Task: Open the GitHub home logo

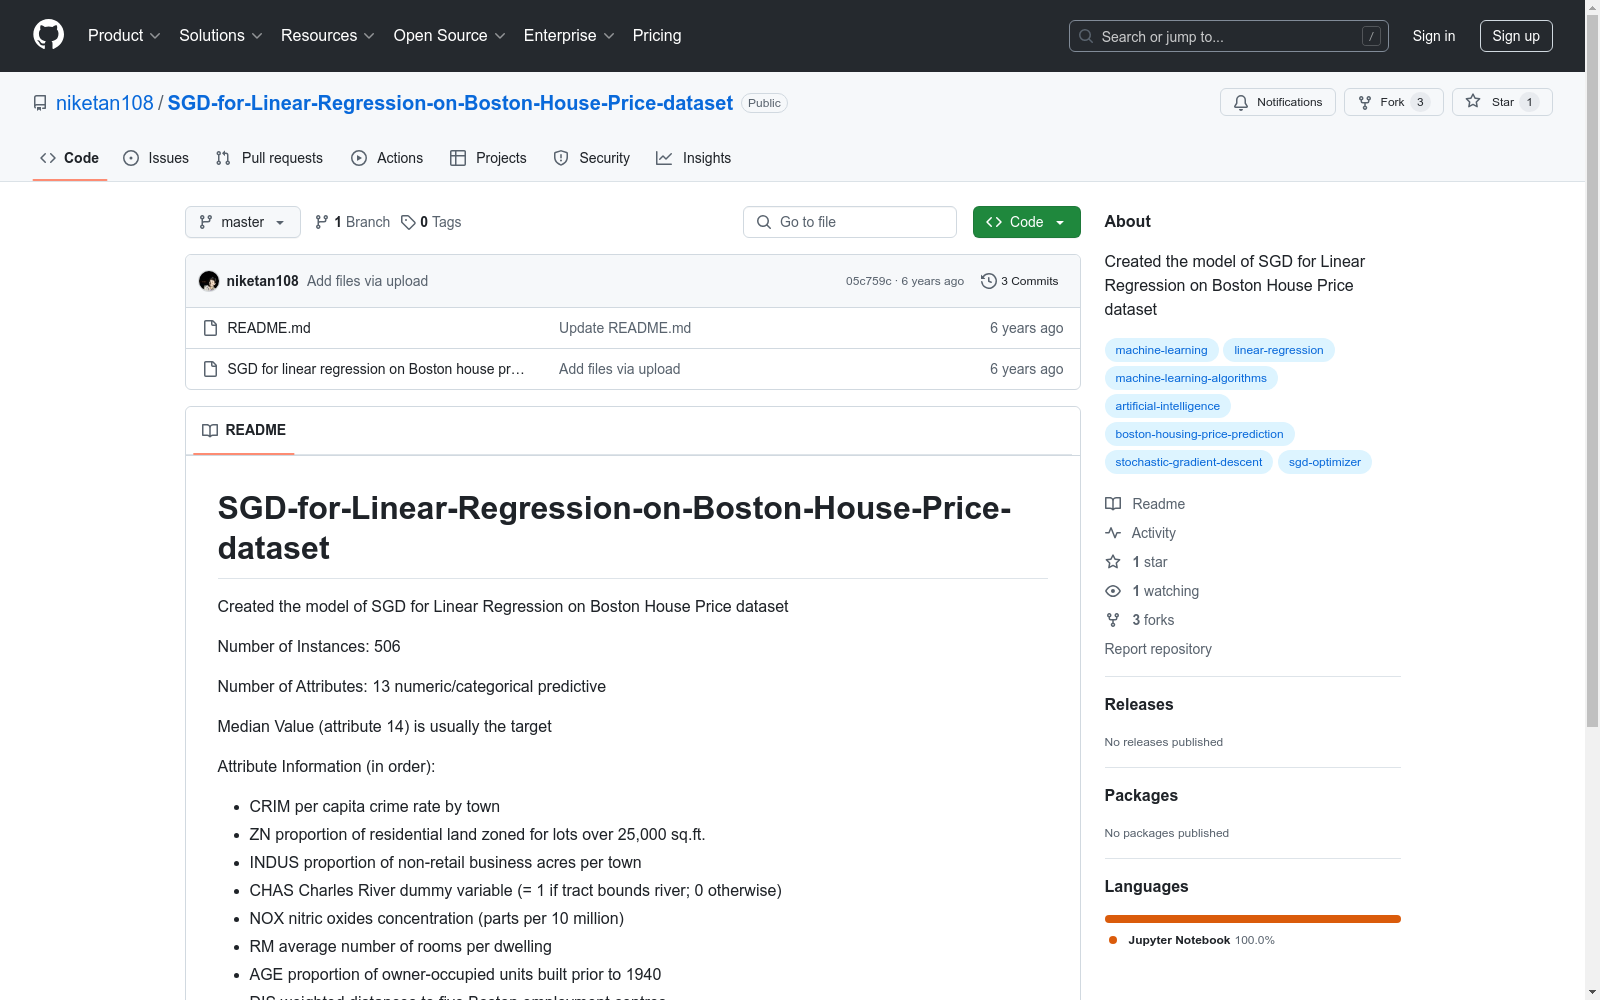Action: pos(48,35)
